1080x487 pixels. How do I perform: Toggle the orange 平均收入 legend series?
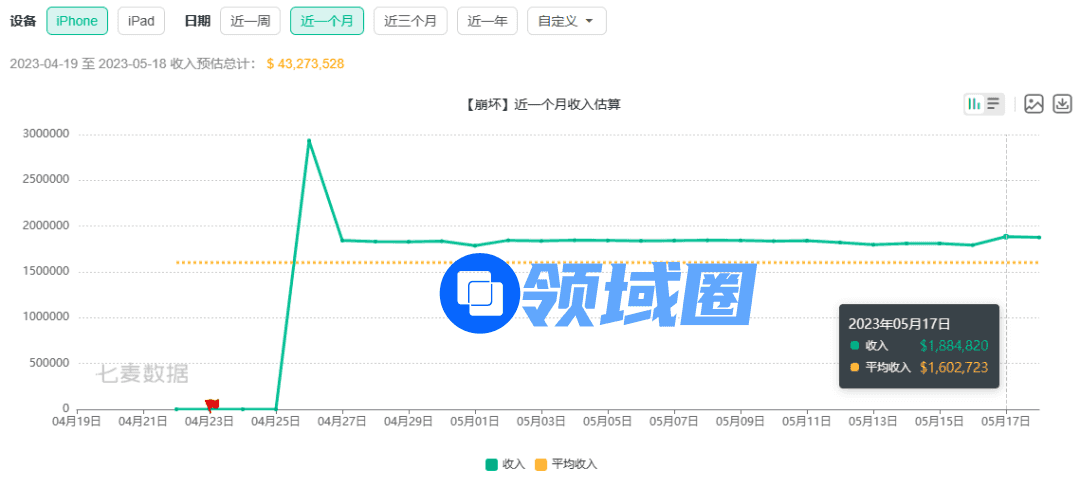[566, 464]
